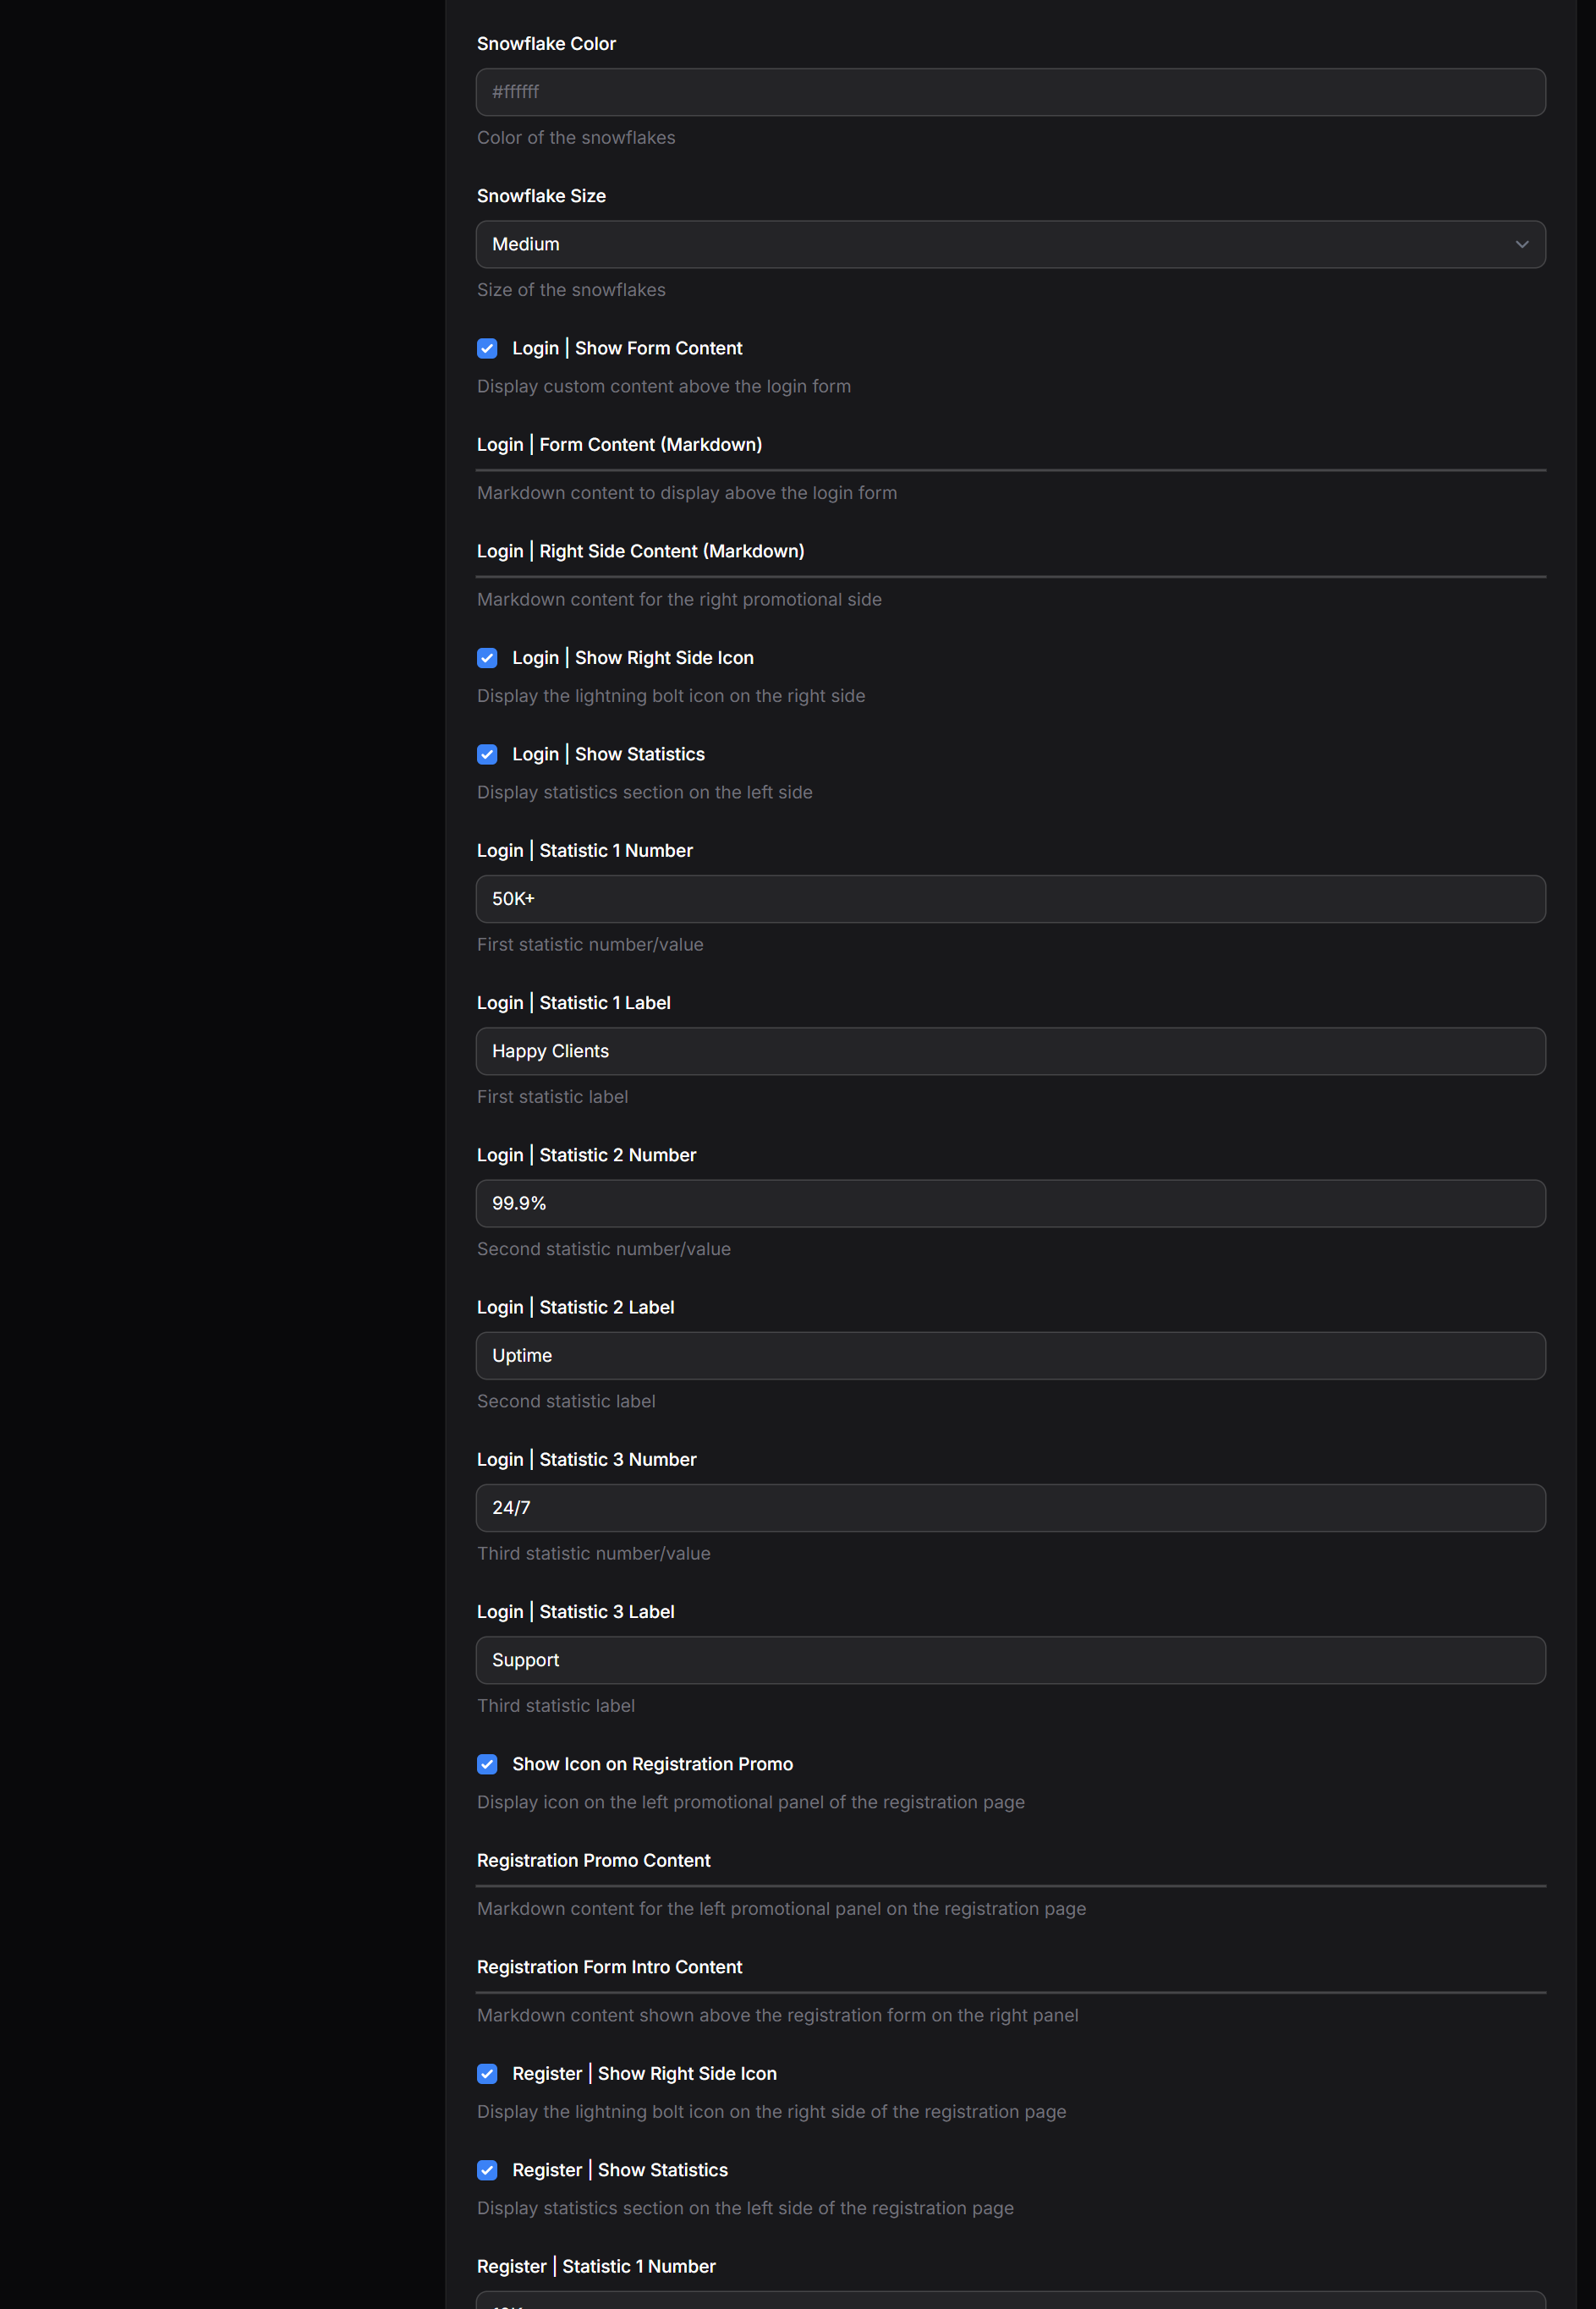
Task: Uncheck Login Show Form Content checkbox
Action: 487,348
